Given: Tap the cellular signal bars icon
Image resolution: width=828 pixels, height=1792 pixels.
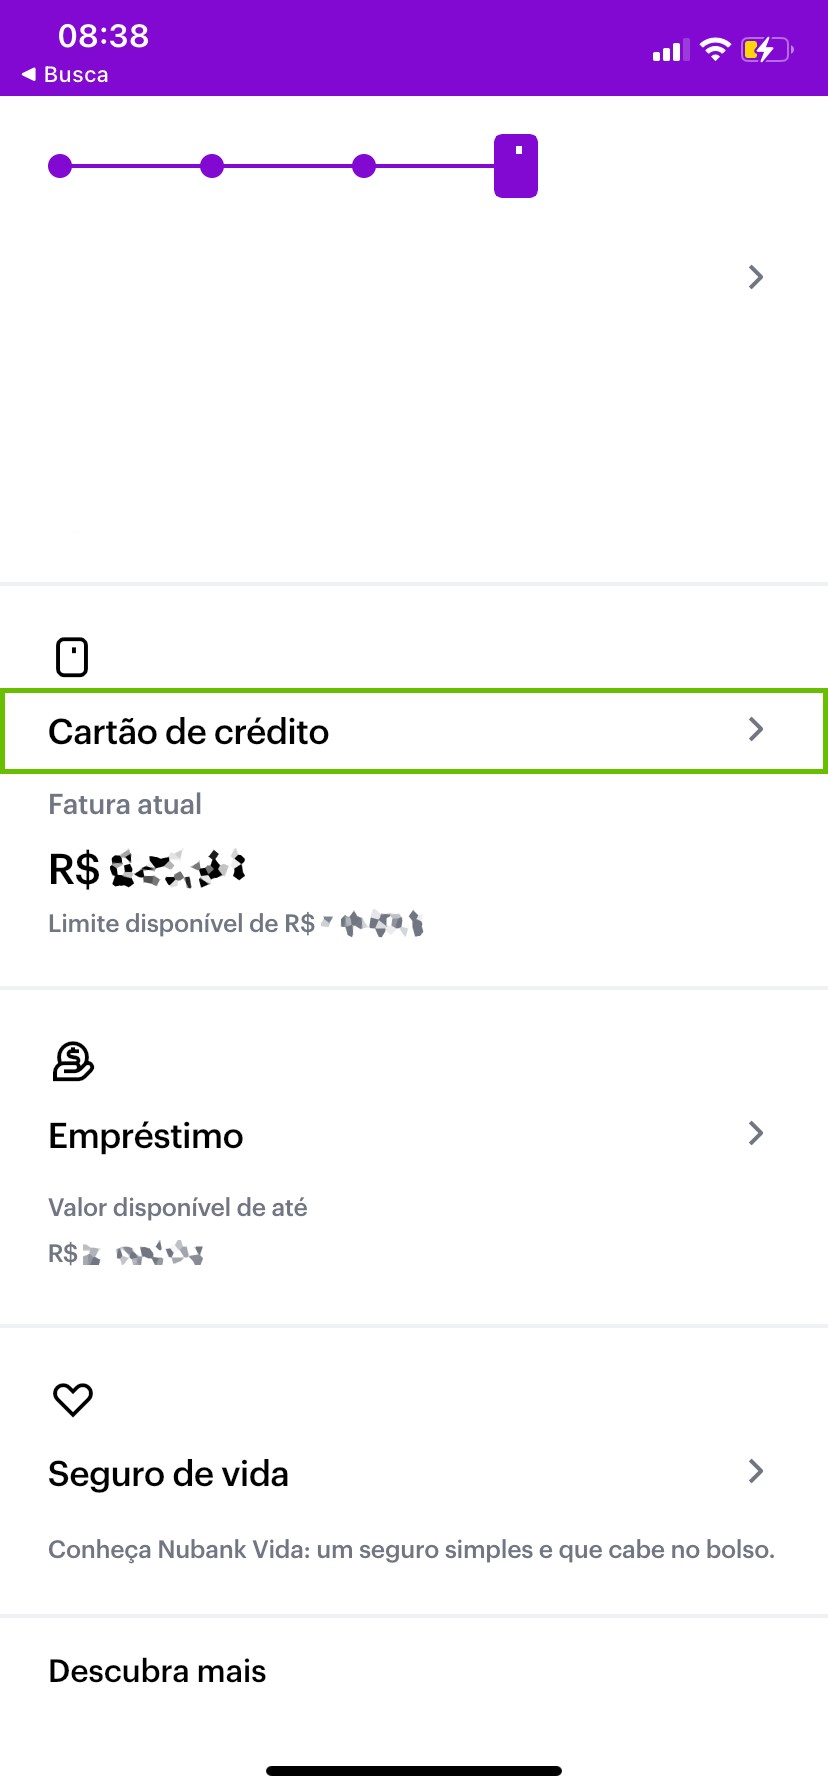Looking at the screenshot, I should point(670,50).
